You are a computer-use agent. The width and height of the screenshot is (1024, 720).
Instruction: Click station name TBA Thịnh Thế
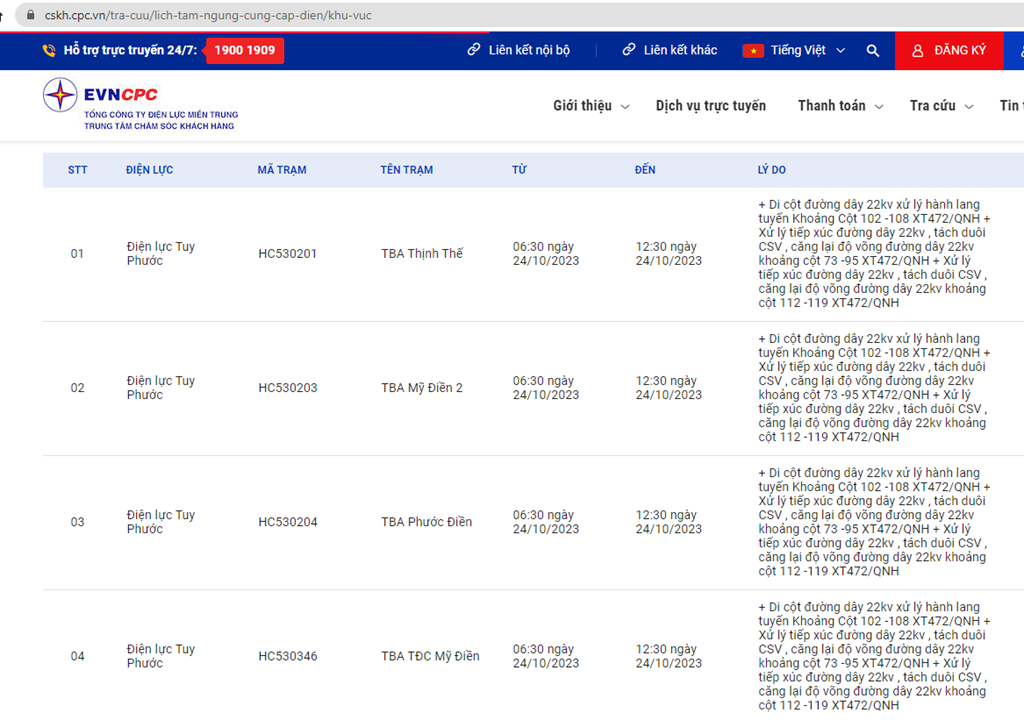(422, 254)
